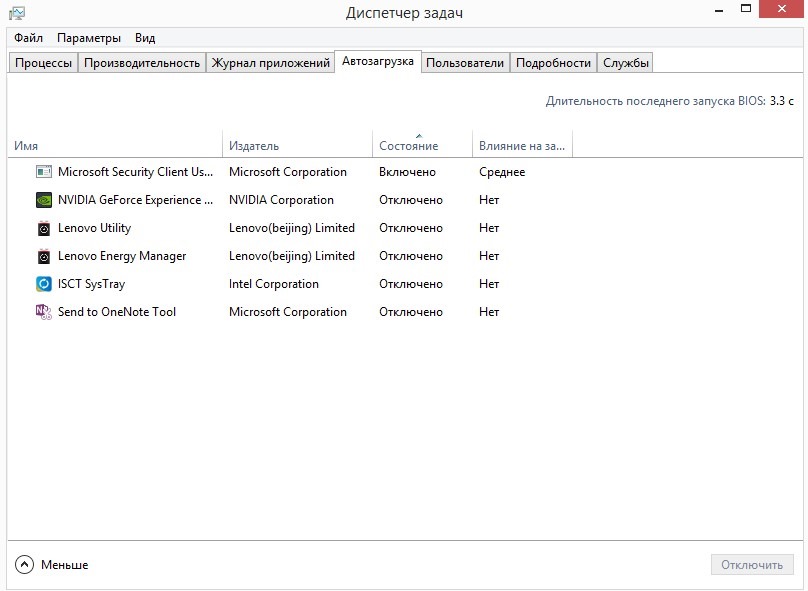Click the Lenovo Utility row icon
The width and height of the screenshot is (808, 591).
tap(44, 228)
